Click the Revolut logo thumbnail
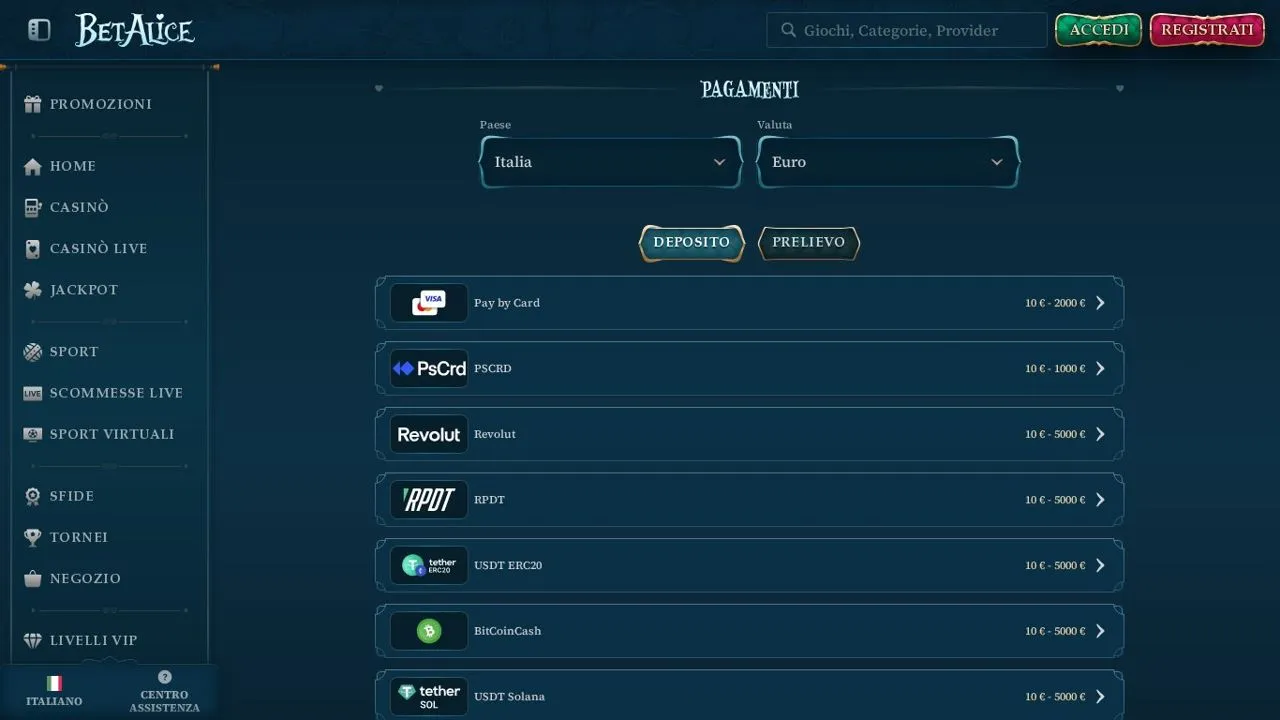 (429, 434)
